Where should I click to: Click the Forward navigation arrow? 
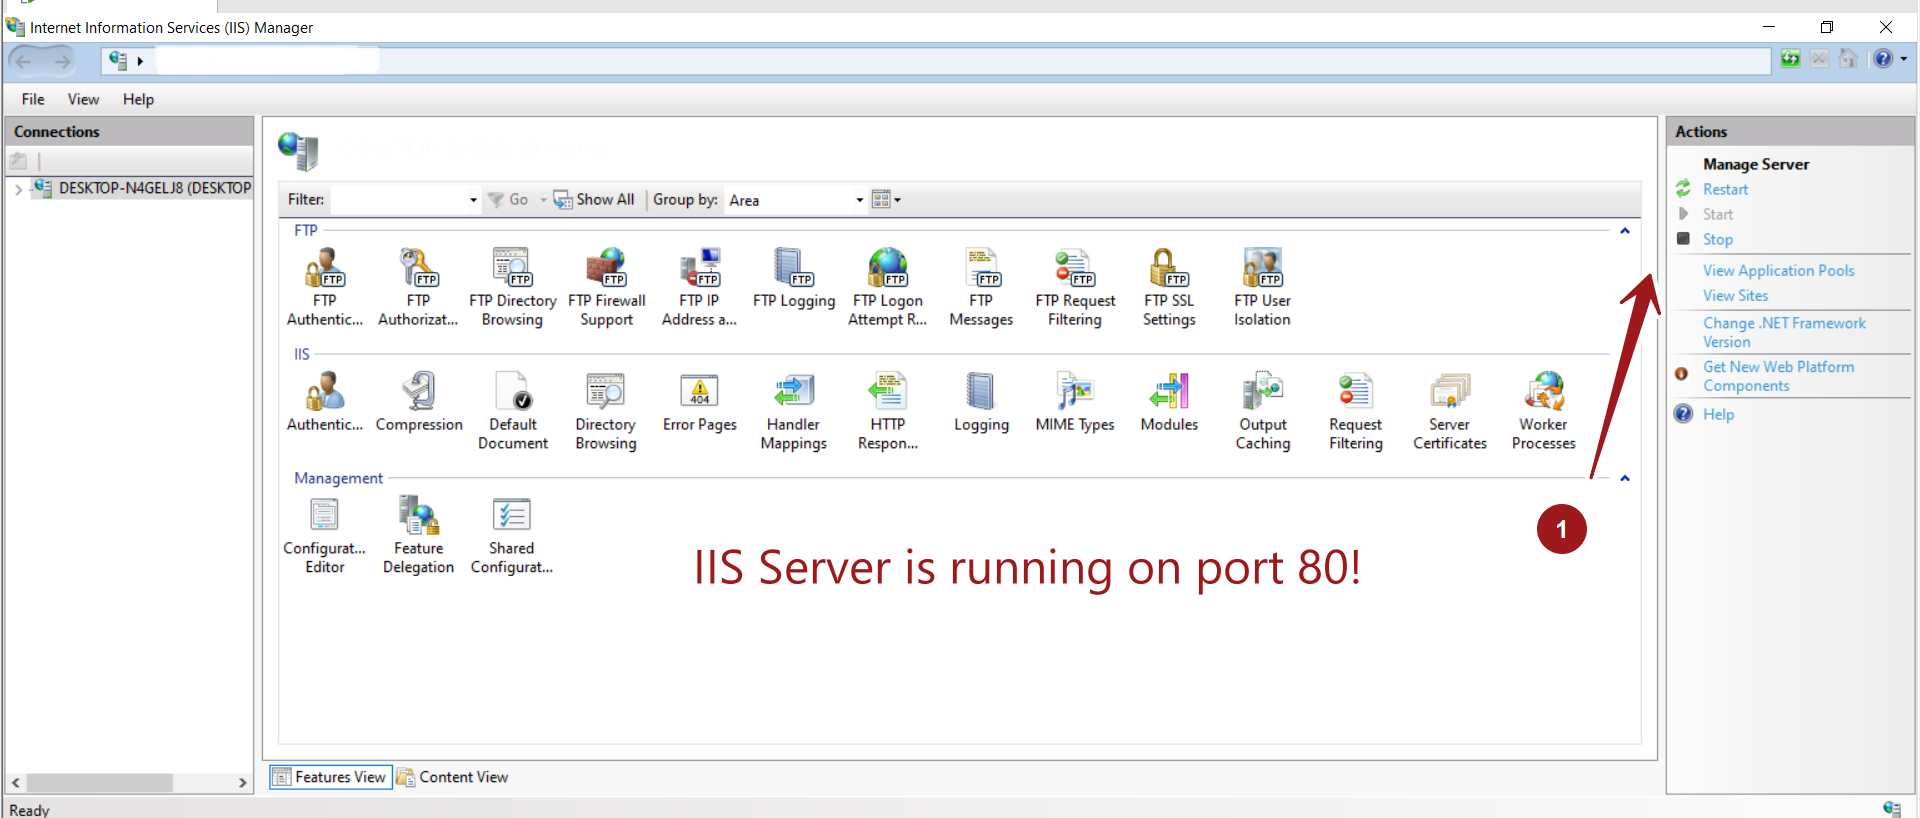[x=62, y=61]
